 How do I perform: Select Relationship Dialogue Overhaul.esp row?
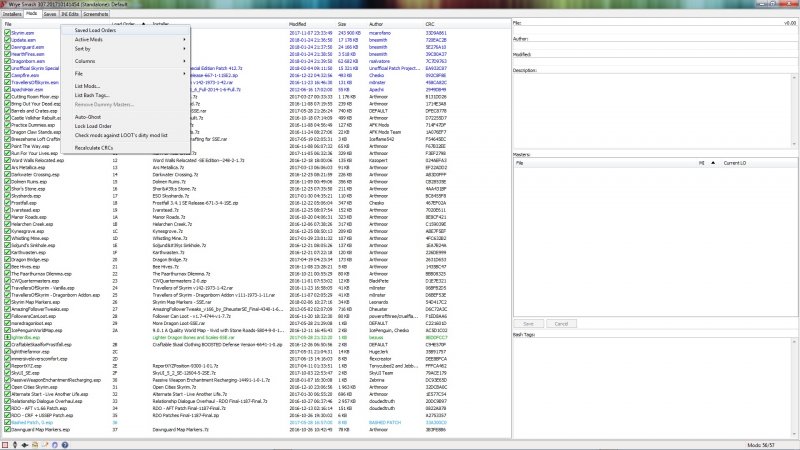tap(257, 401)
